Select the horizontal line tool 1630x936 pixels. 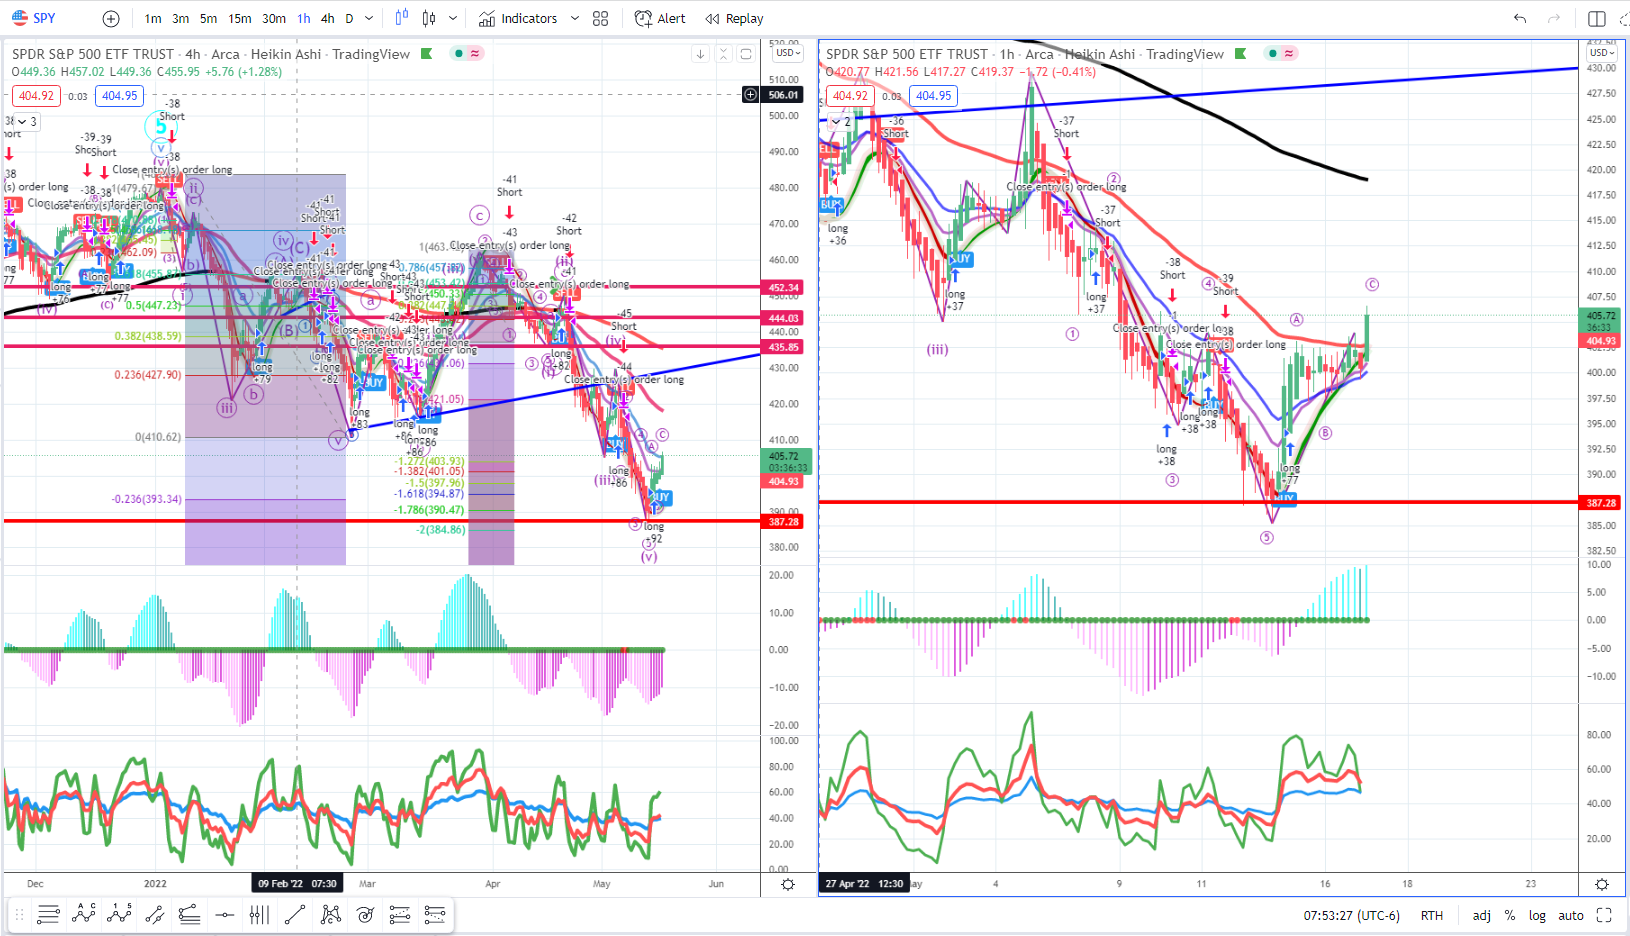pos(224,914)
